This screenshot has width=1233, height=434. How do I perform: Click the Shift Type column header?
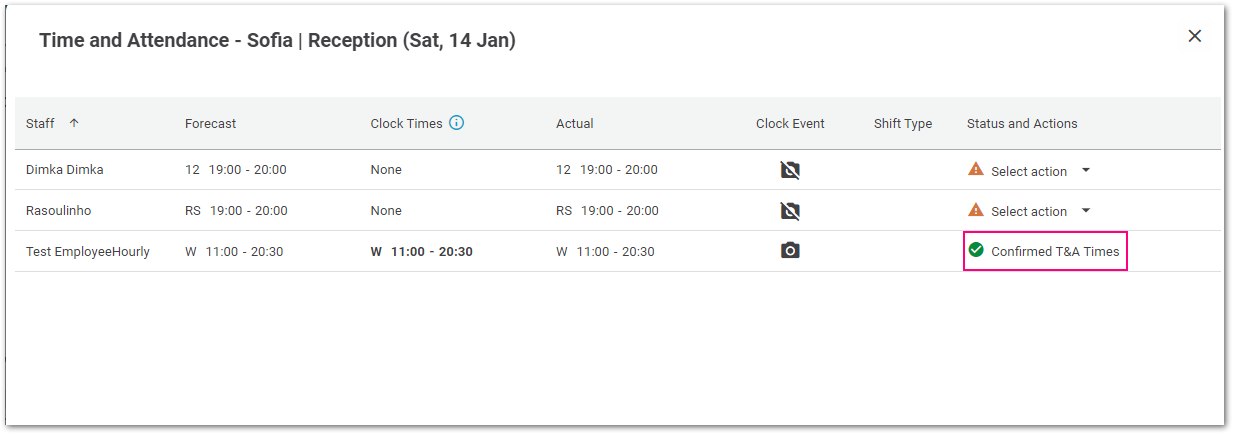pyautogui.click(x=903, y=124)
